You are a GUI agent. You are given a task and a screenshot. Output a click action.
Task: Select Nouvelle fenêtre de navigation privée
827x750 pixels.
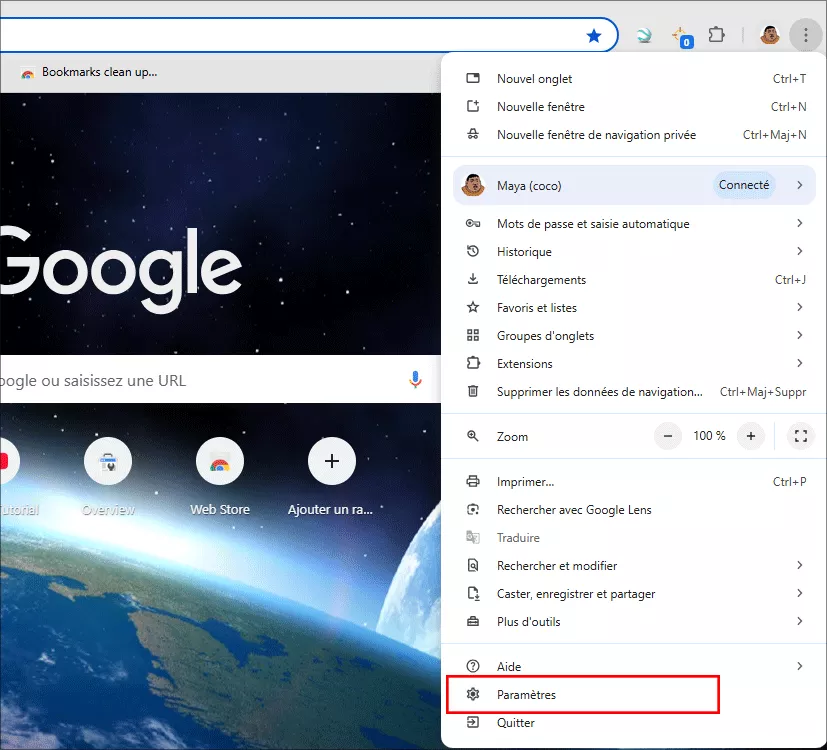(x=596, y=135)
